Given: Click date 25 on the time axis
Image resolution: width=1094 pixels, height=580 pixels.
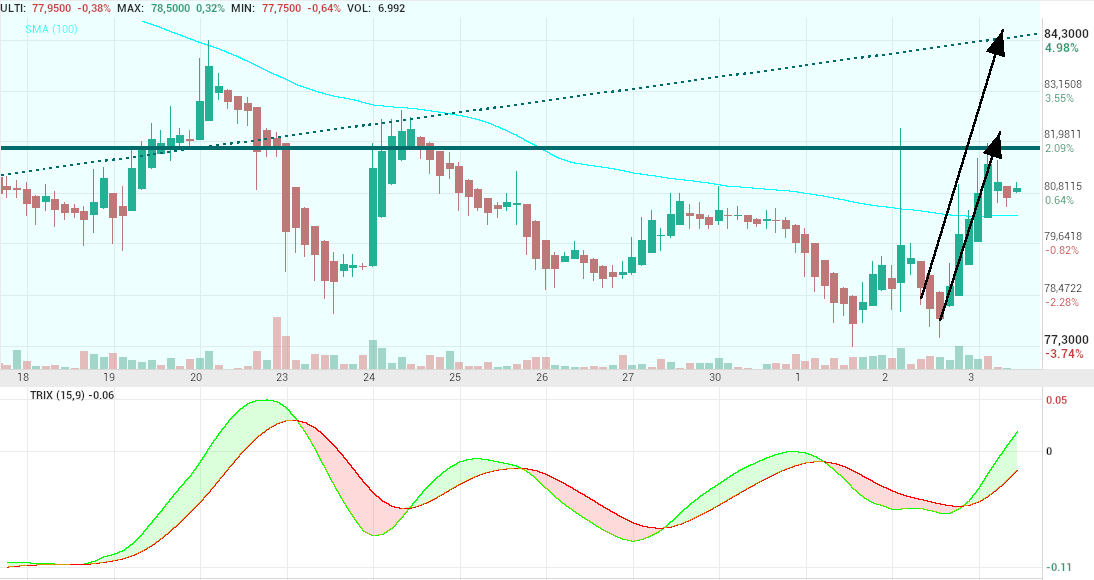Looking at the screenshot, I should (x=455, y=378).
